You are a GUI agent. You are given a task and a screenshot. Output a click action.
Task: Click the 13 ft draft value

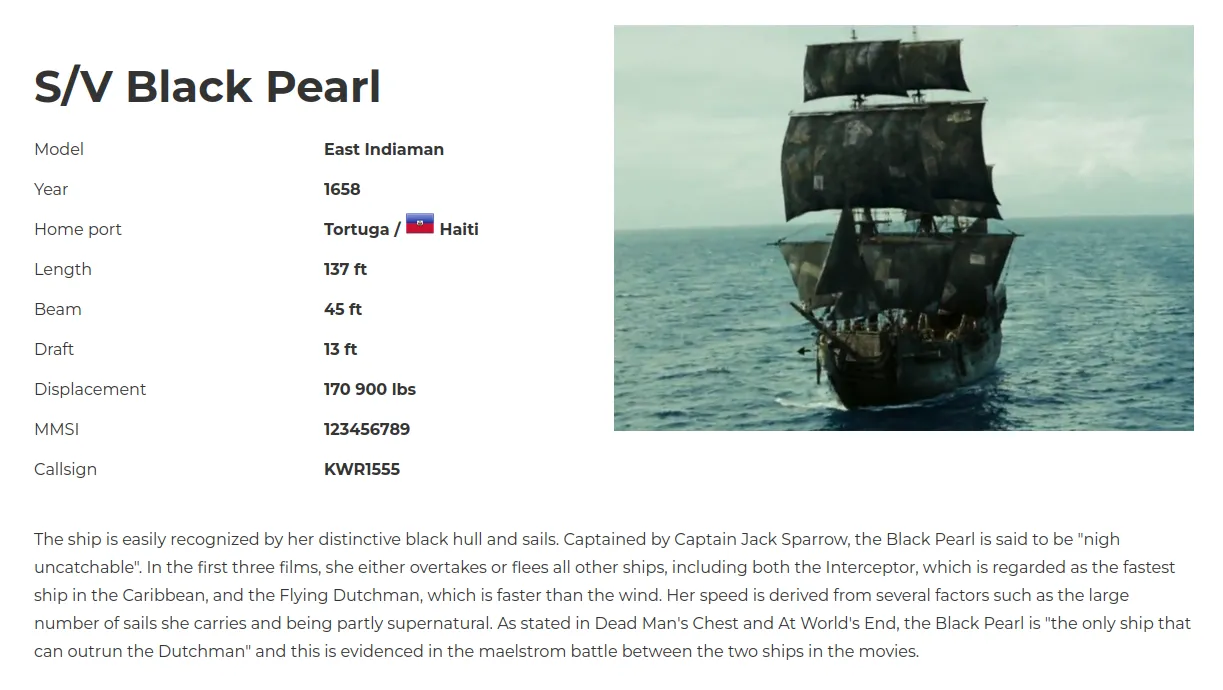pyautogui.click(x=340, y=349)
